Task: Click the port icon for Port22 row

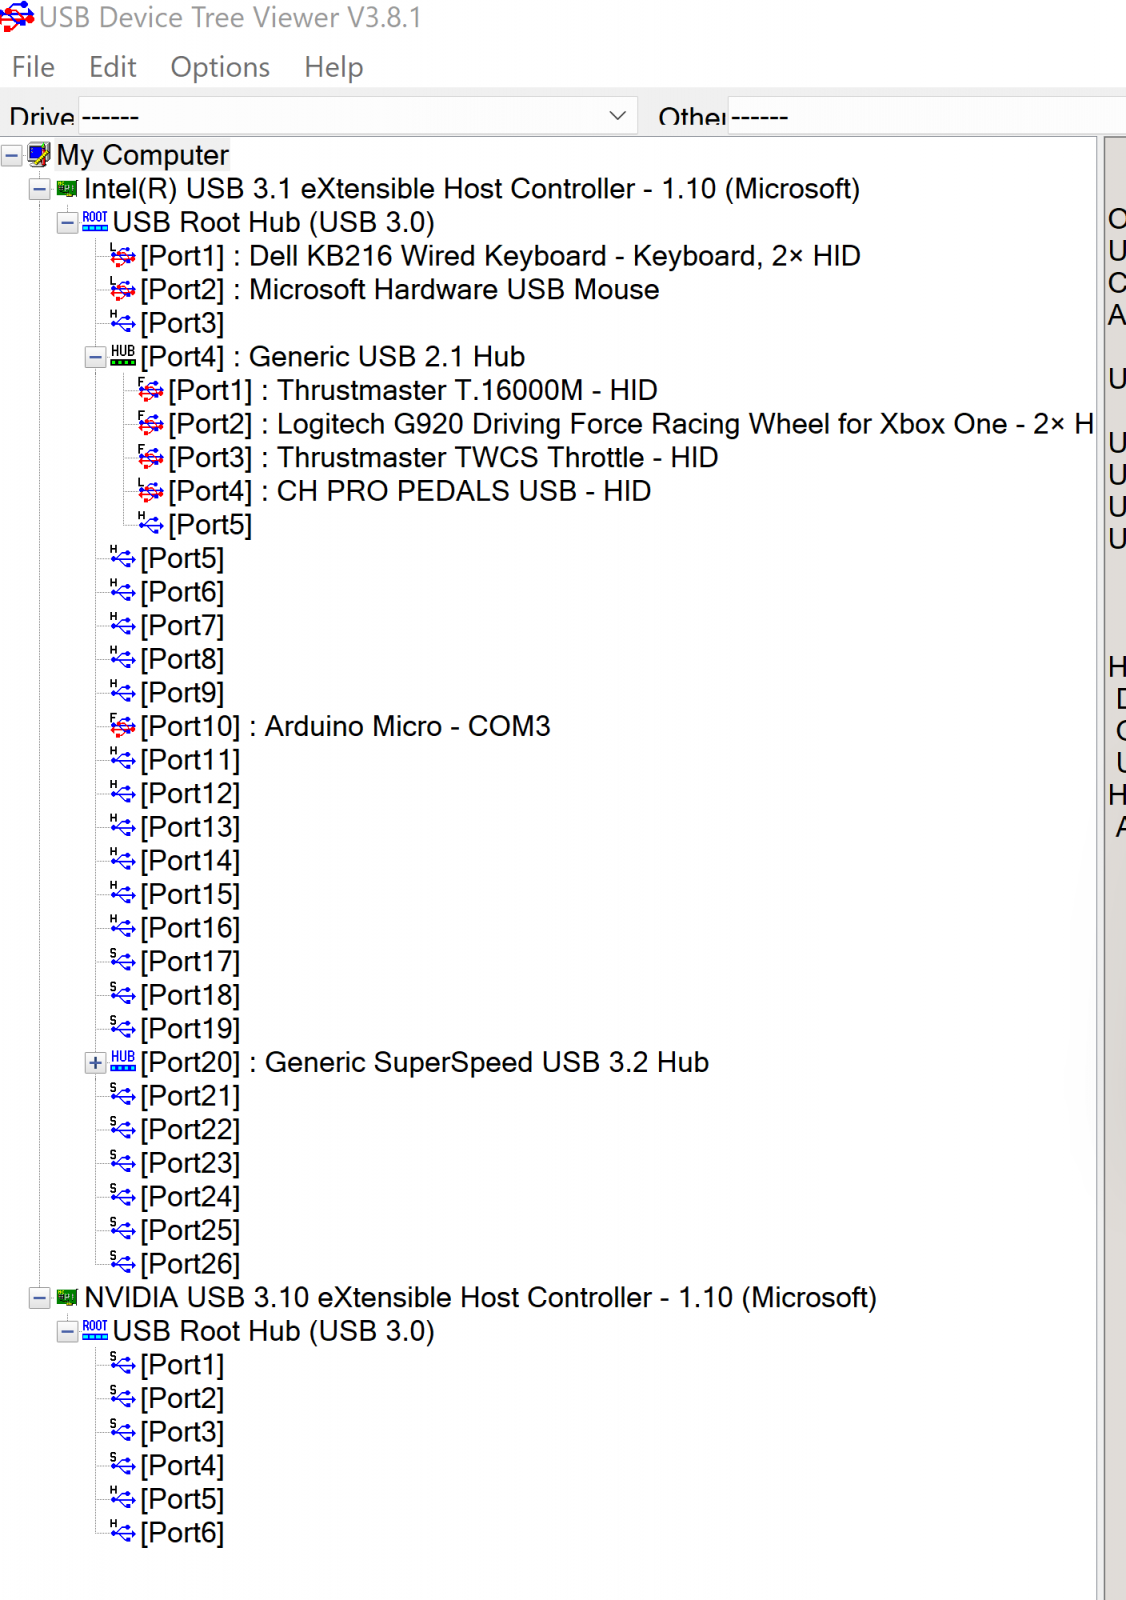Action: pos(123,1130)
